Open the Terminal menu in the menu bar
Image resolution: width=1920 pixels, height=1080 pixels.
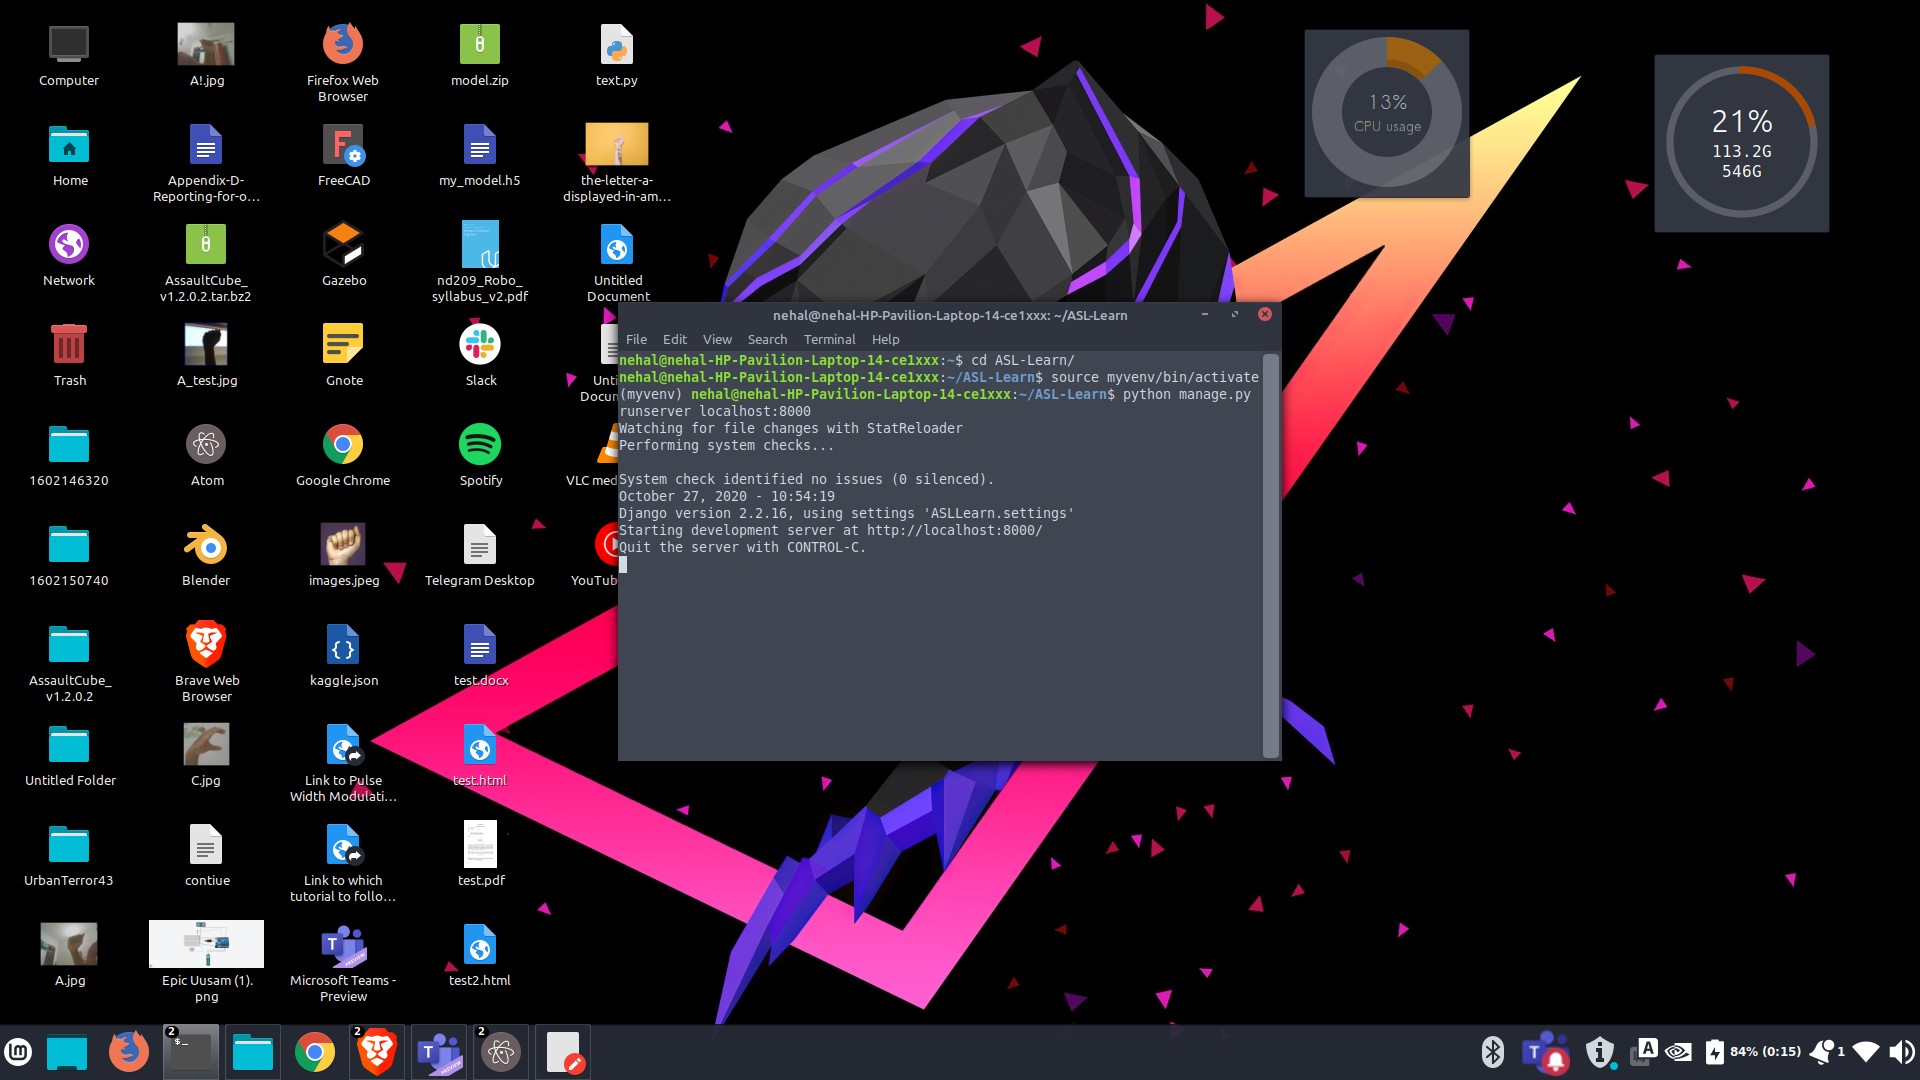click(829, 339)
